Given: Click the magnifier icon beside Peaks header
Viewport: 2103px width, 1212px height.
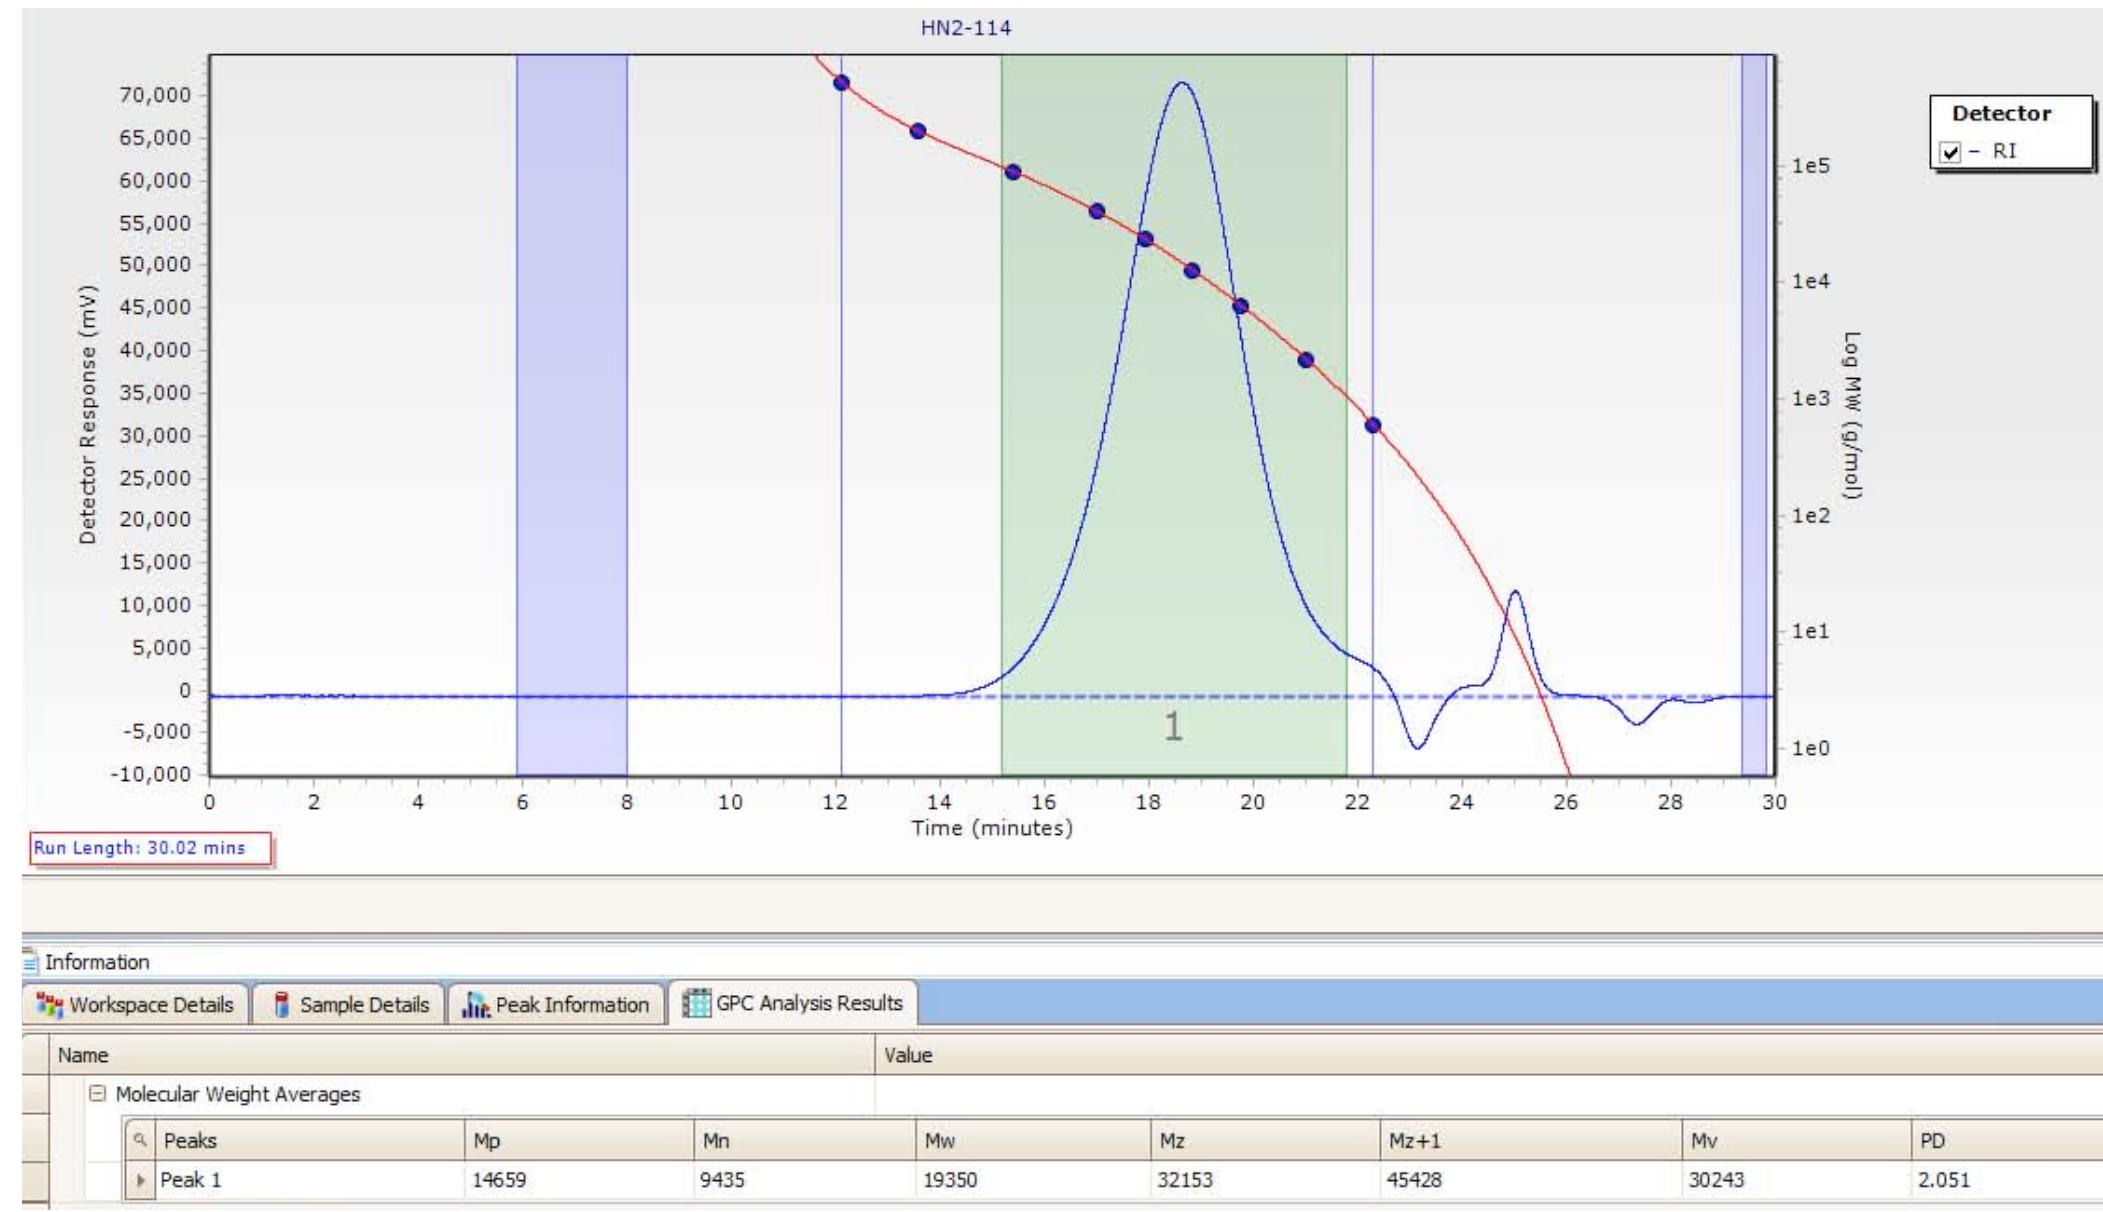Looking at the screenshot, I should pos(142,1141).
